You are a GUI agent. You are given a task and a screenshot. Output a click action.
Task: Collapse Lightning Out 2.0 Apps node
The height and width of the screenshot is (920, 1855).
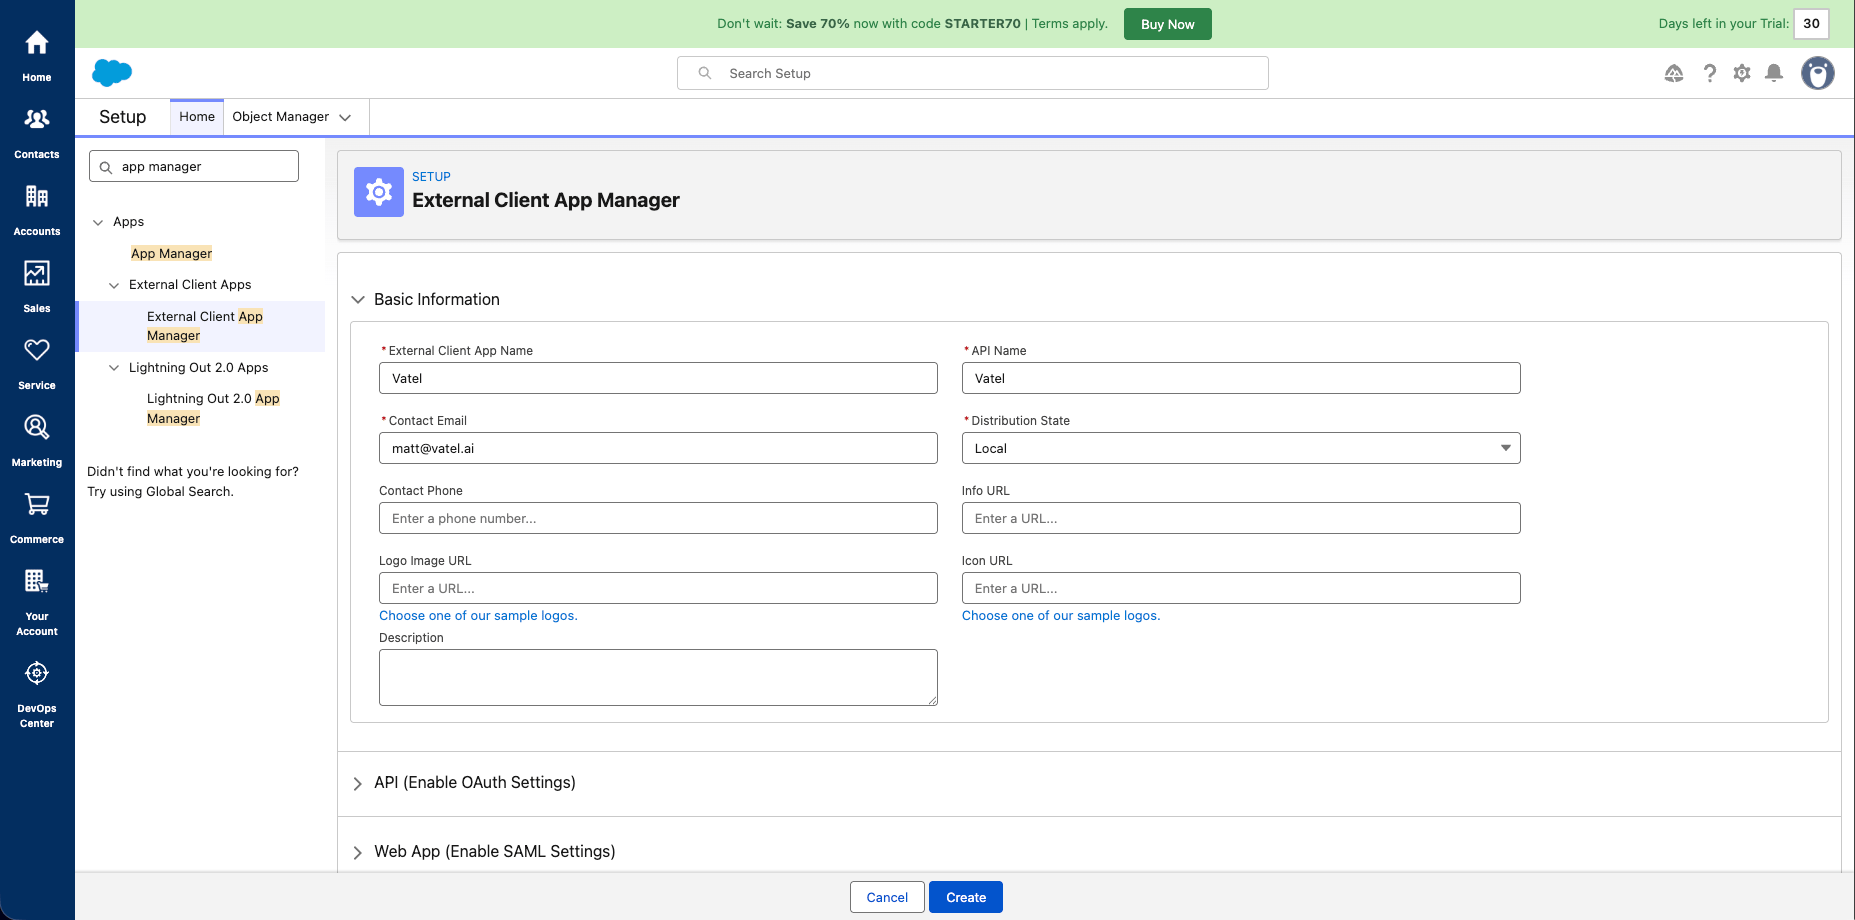tap(114, 369)
